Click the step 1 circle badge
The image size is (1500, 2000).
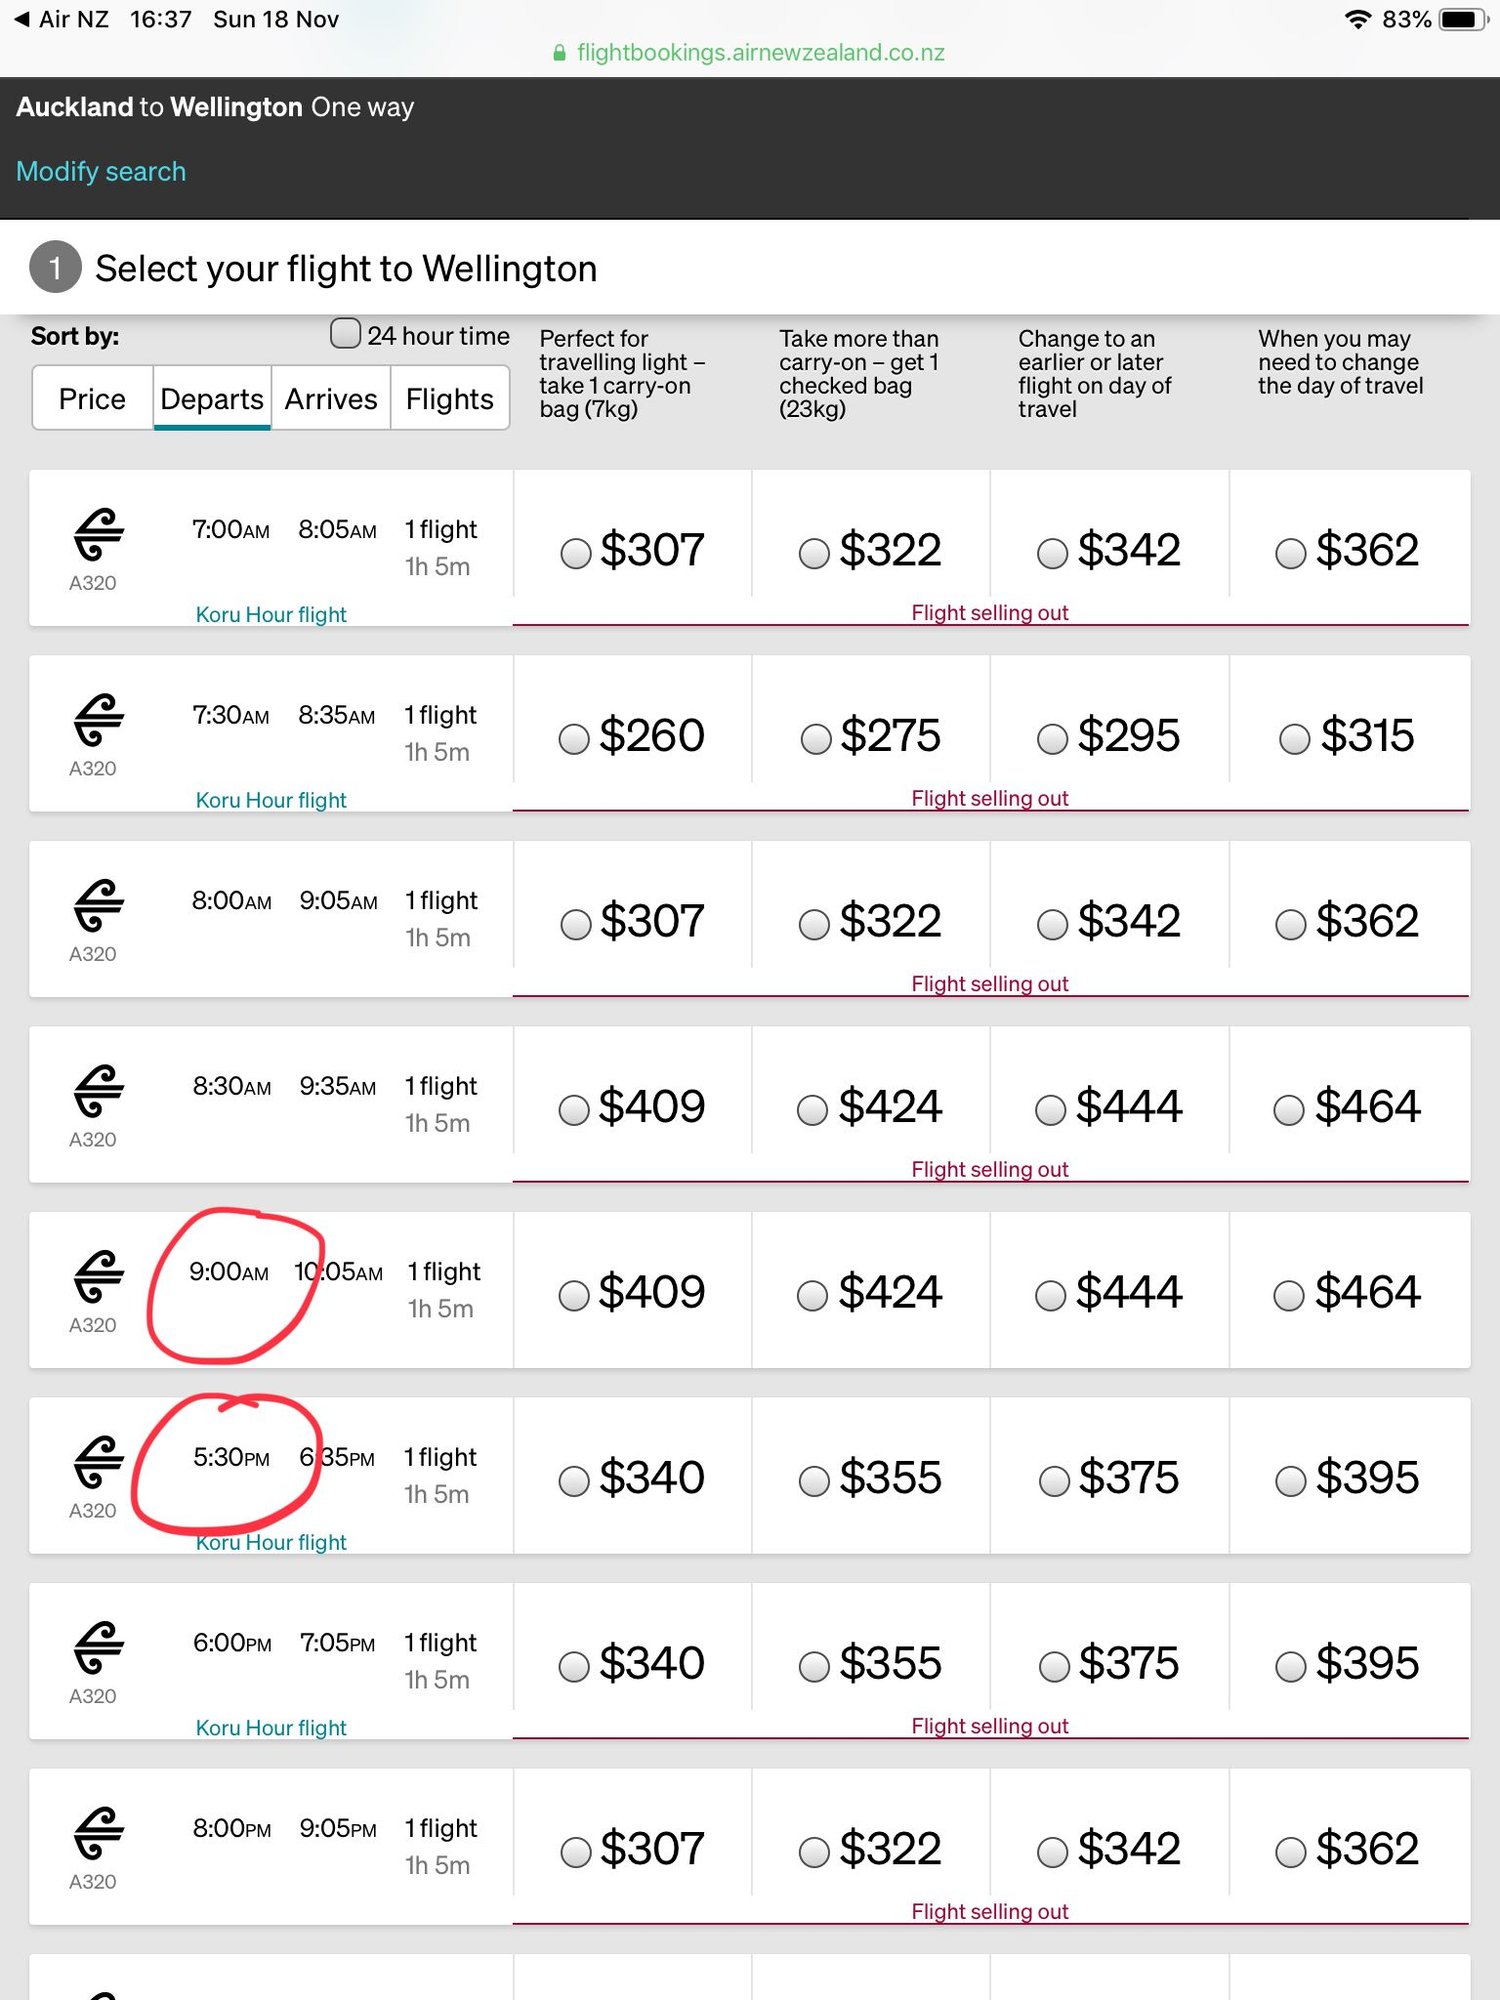55,268
